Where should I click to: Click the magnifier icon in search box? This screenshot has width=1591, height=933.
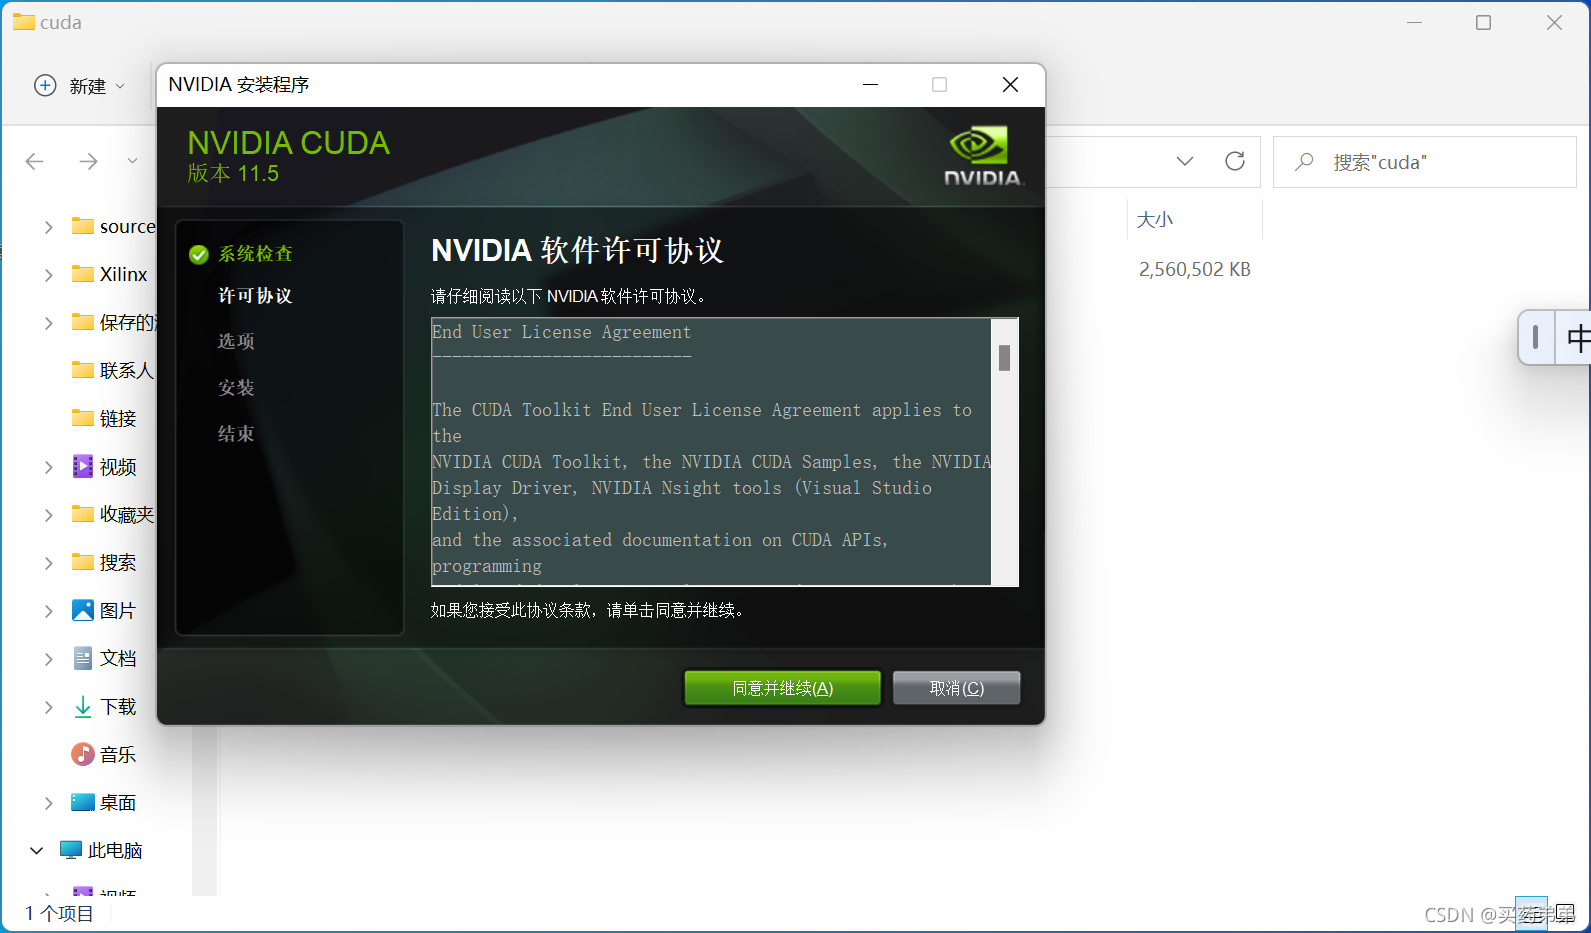[1304, 162]
